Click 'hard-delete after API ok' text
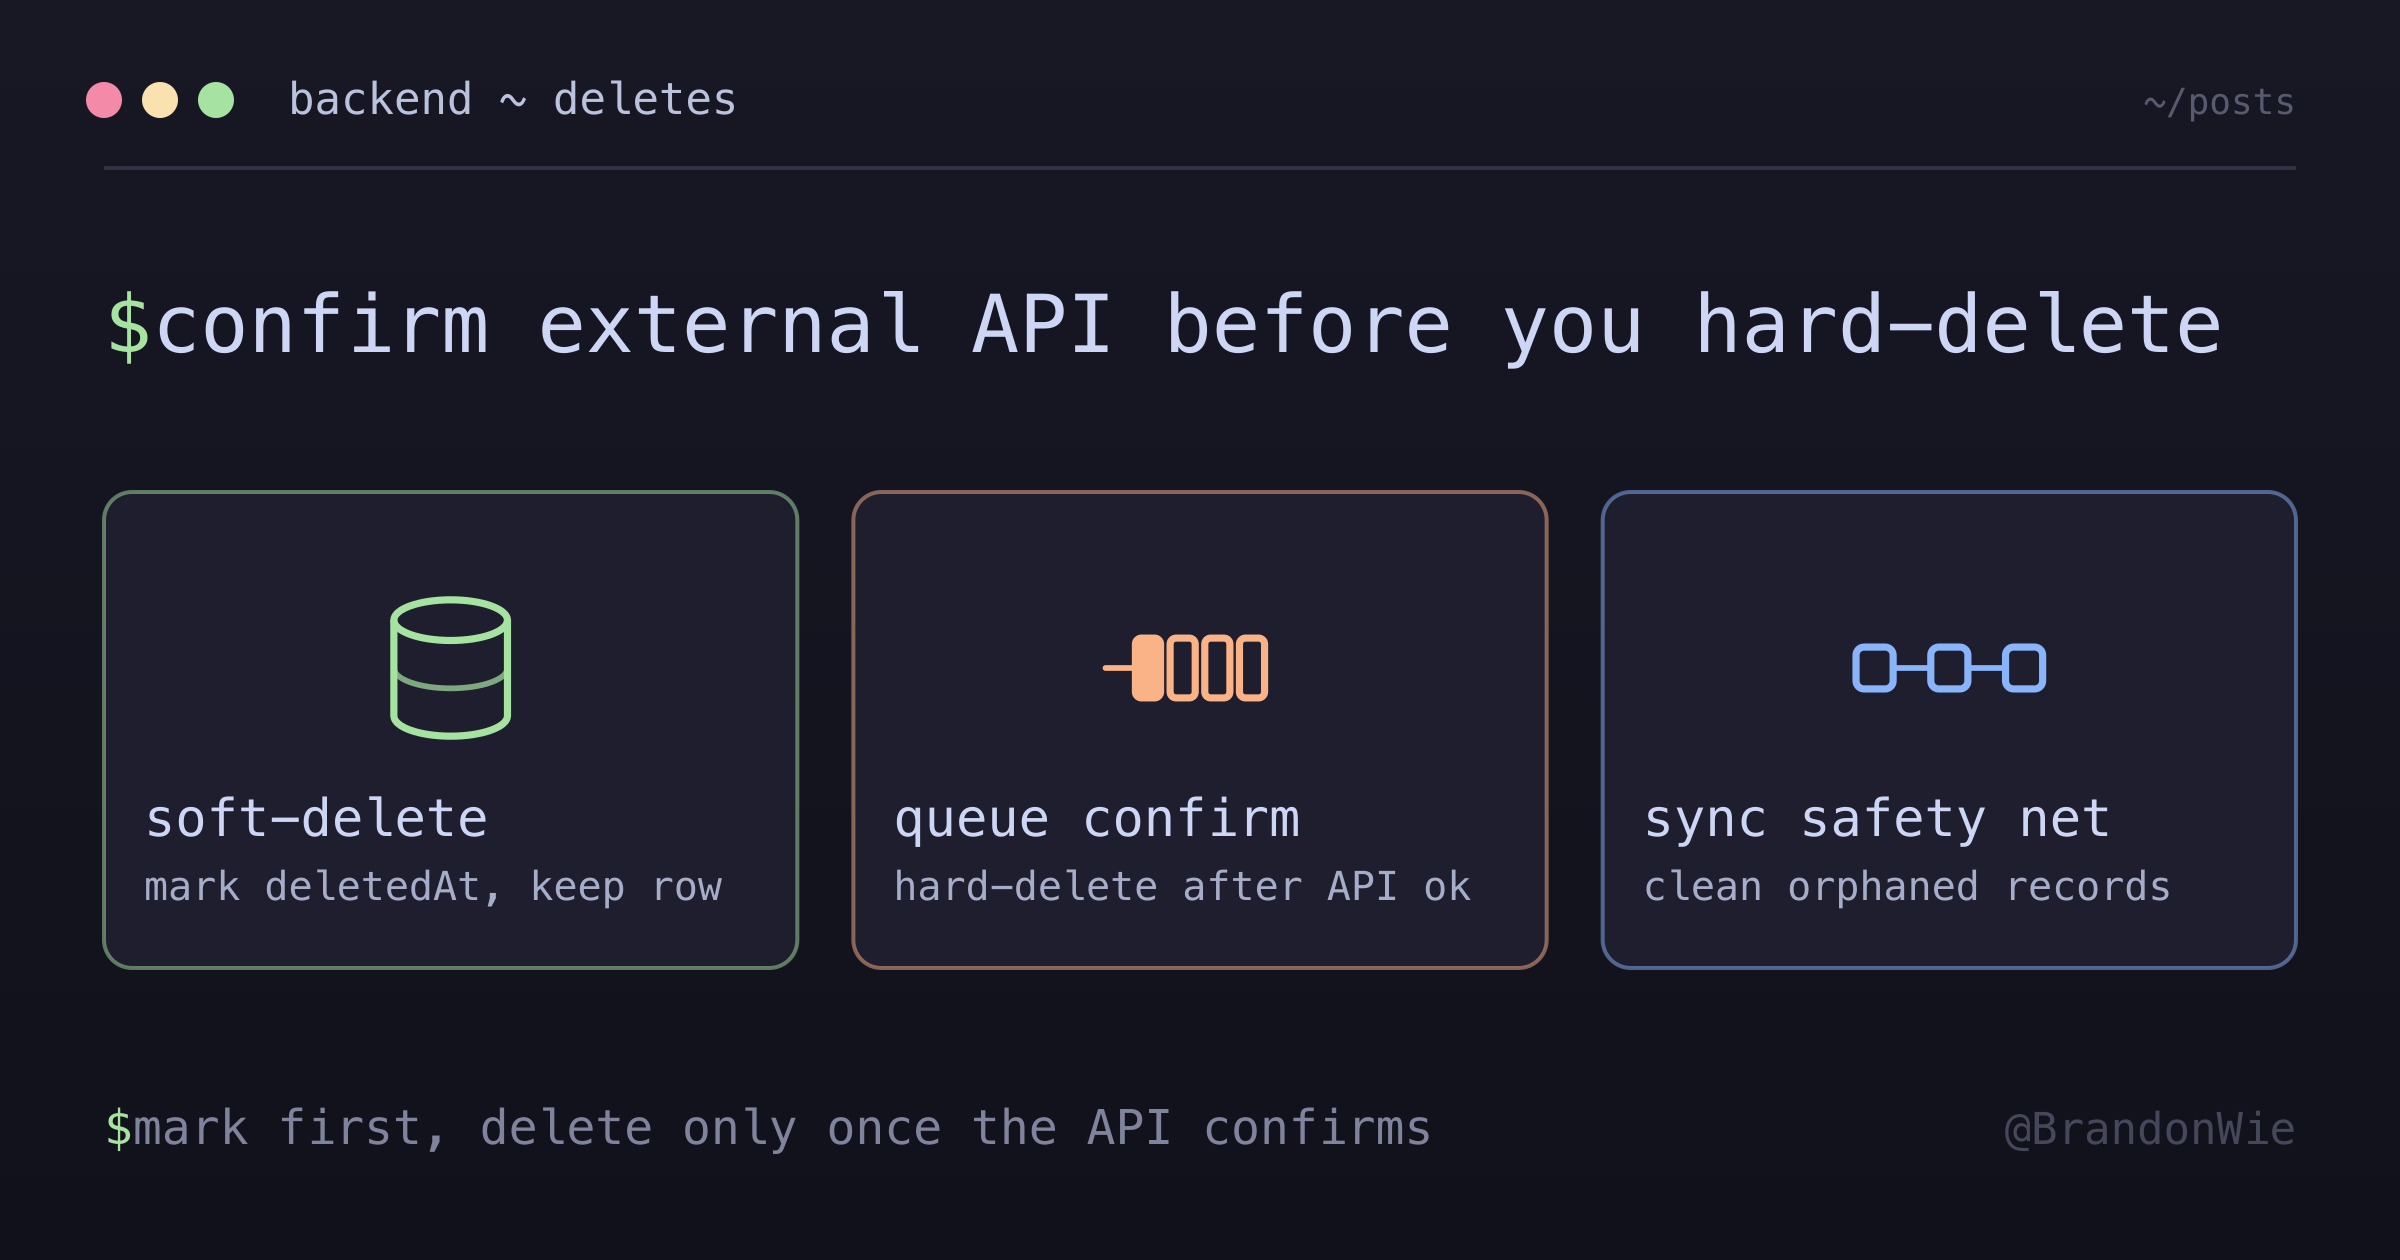Viewport: 2400px width, 1260px height. pos(1182,887)
